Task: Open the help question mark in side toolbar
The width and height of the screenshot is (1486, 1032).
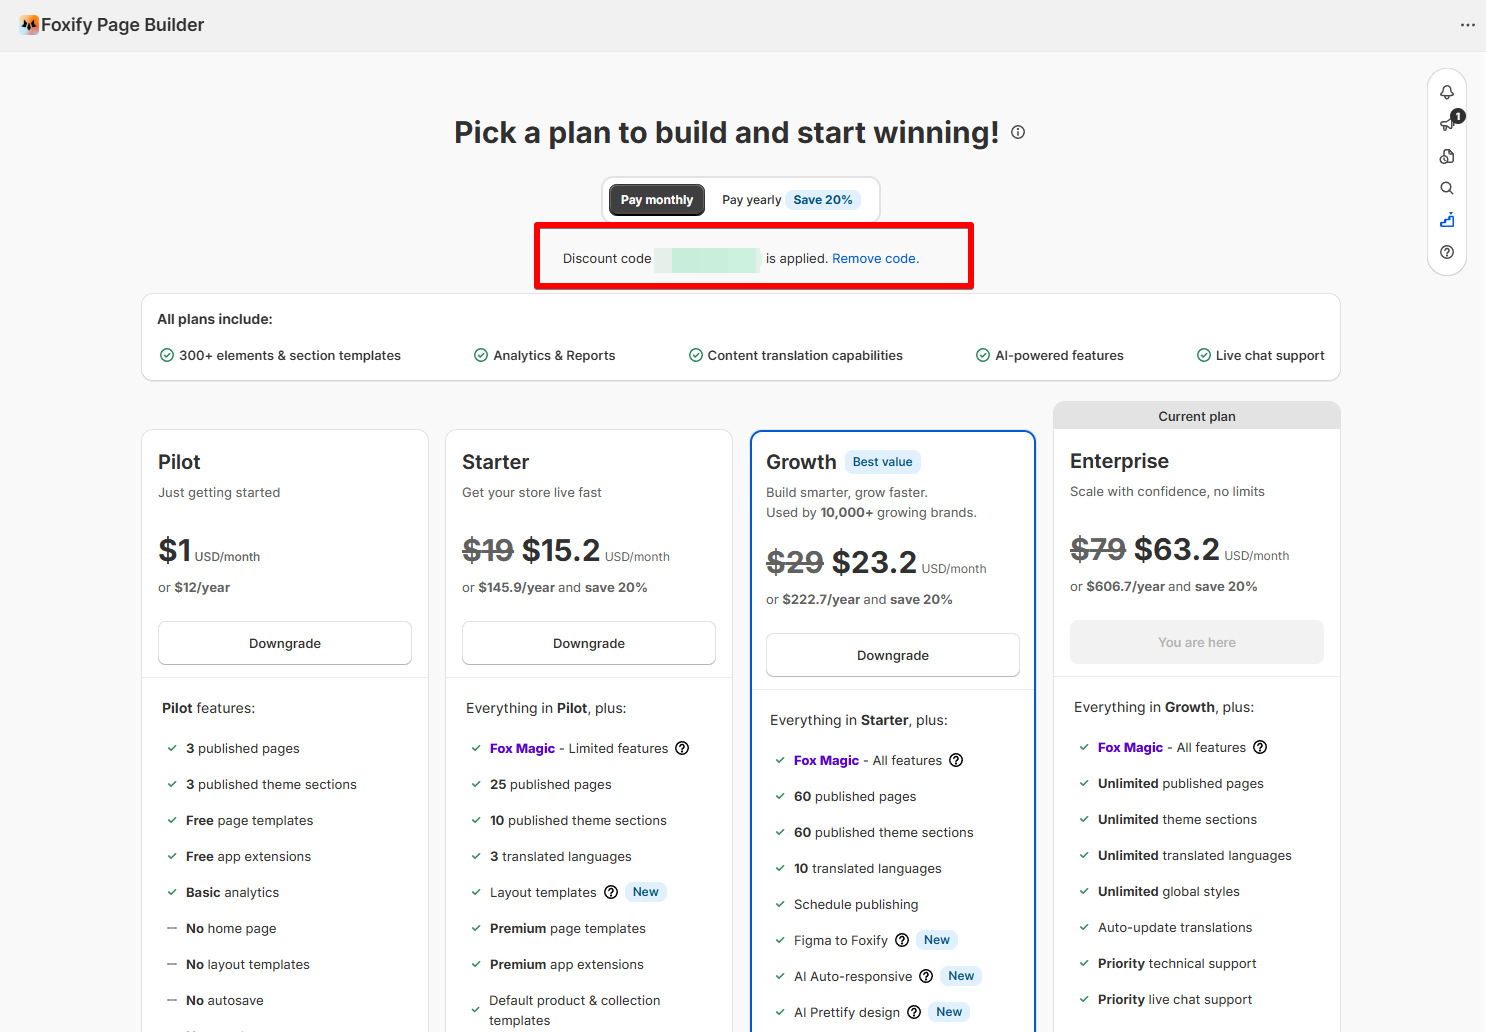Action: [1447, 252]
